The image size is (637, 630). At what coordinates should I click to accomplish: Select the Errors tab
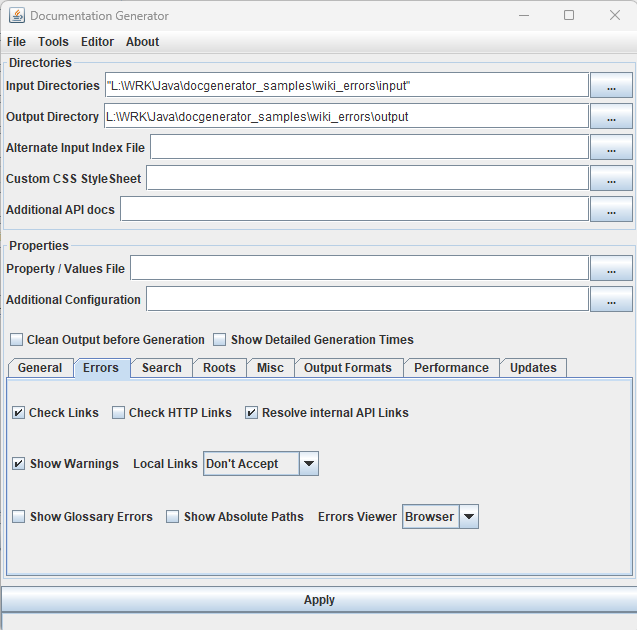point(102,368)
